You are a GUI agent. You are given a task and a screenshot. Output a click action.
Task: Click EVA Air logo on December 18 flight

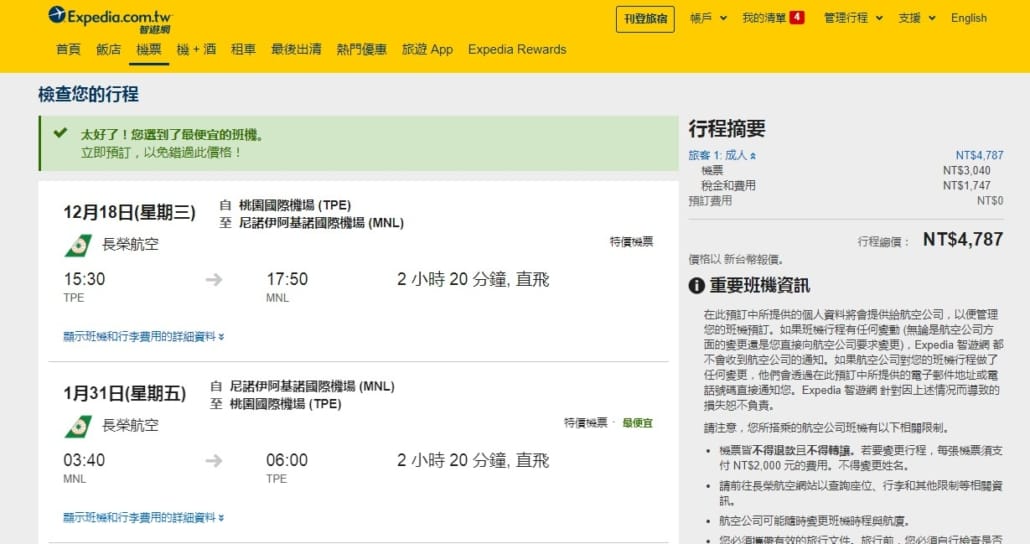coord(78,245)
